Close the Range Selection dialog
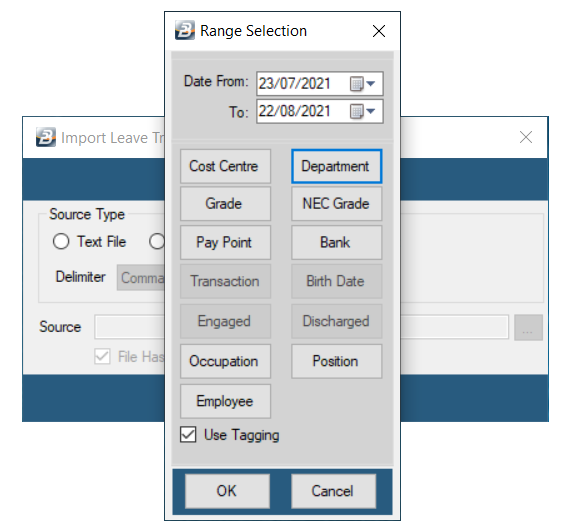Viewport: 562px width, 531px height. [x=379, y=31]
